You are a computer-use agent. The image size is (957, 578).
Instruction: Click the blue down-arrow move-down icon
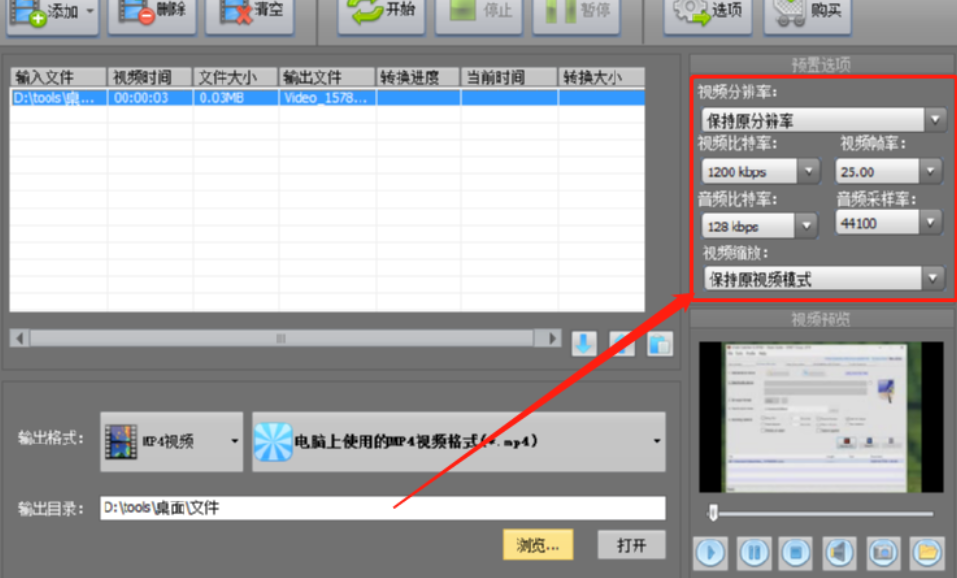coord(584,344)
